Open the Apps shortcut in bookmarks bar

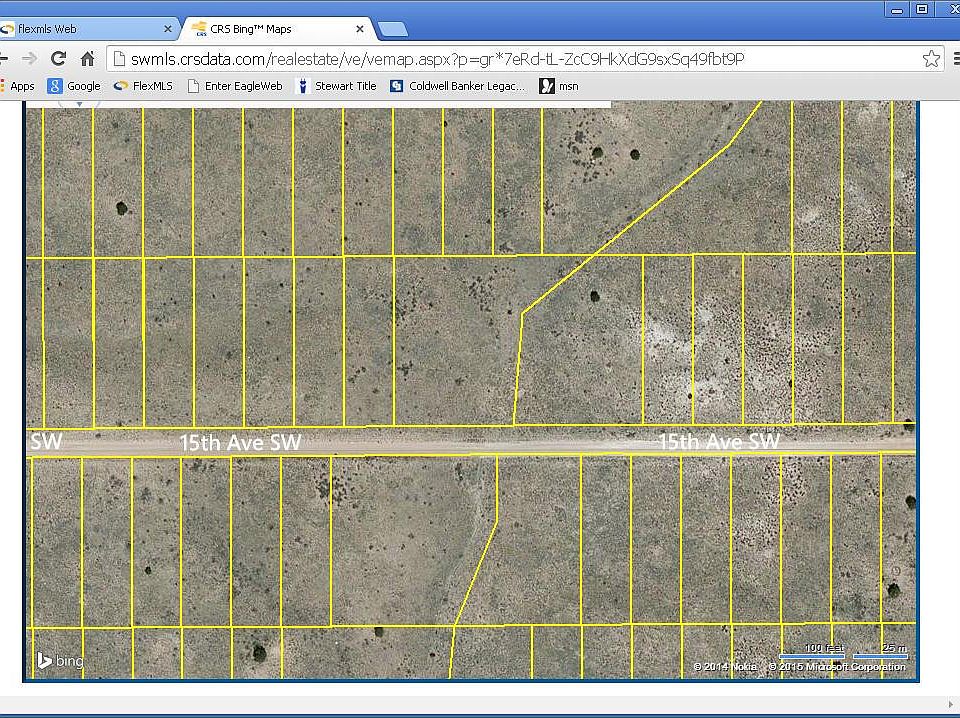pyautogui.click(x=18, y=86)
